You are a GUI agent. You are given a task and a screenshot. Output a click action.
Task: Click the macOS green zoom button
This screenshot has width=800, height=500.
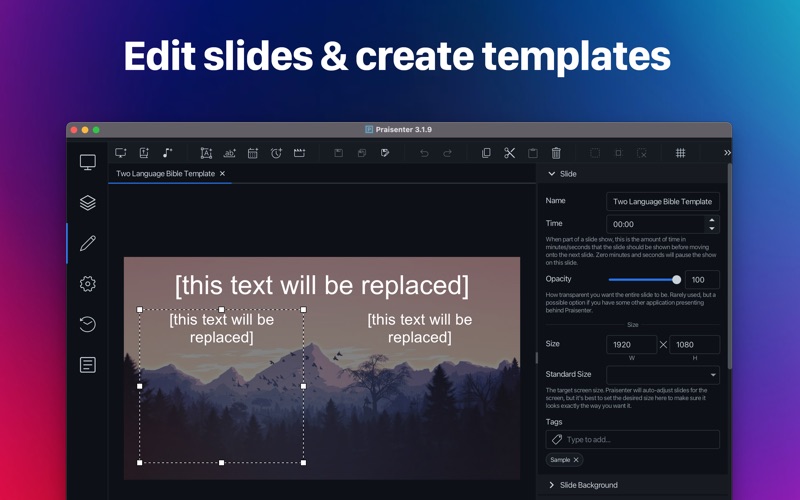96,130
